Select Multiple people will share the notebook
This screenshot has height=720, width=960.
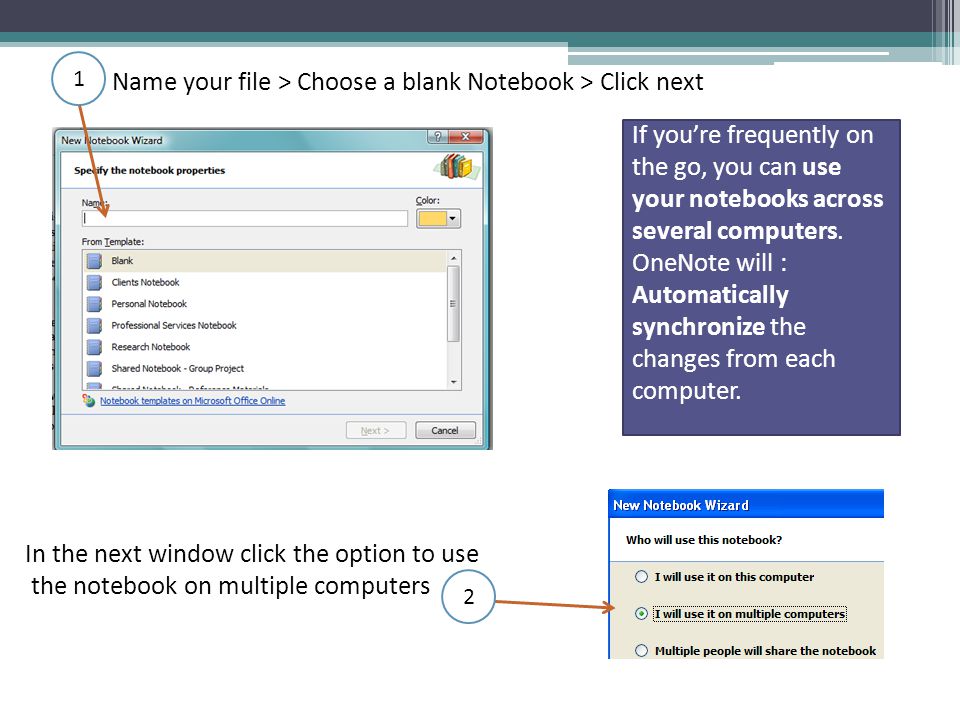pos(756,651)
